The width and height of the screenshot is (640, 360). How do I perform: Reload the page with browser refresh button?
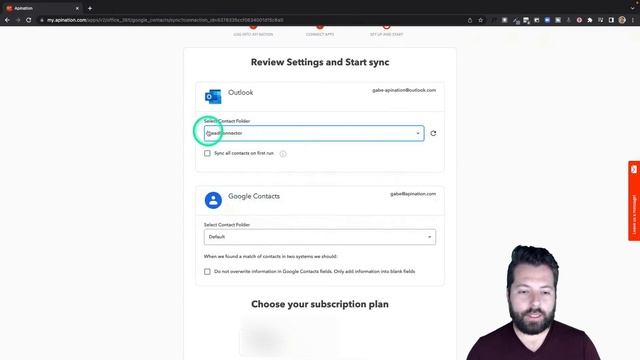tap(29, 20)
